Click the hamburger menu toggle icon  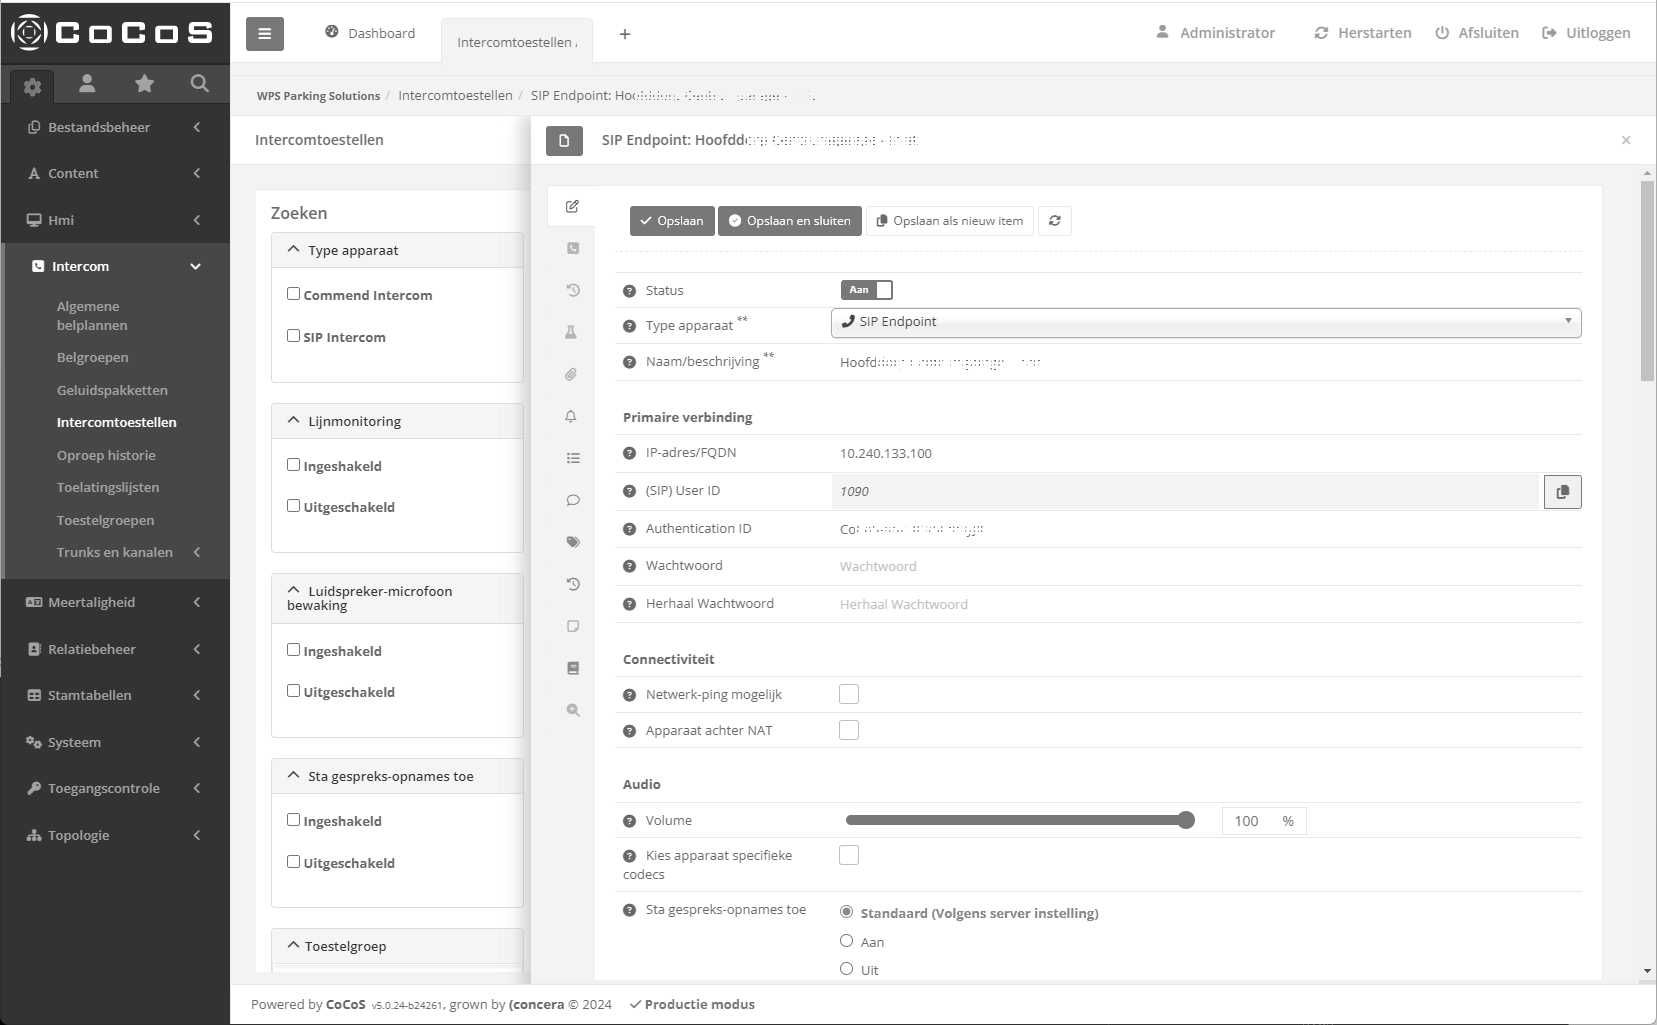click(264, 34)
